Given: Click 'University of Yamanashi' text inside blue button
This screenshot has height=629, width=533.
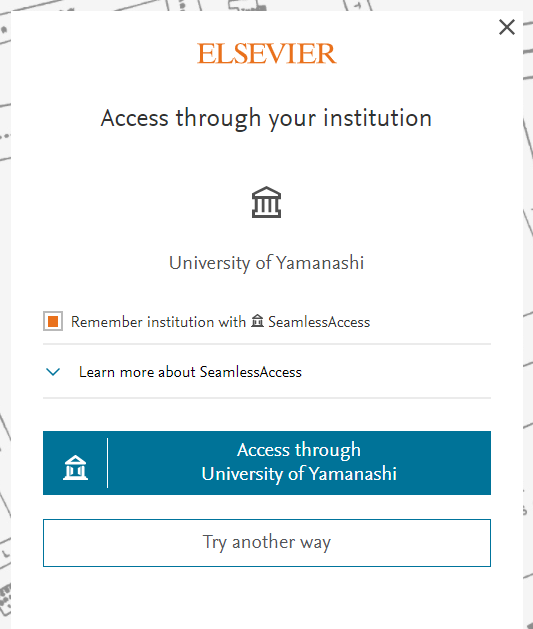Looking at the screenshot, I should 299,474.
